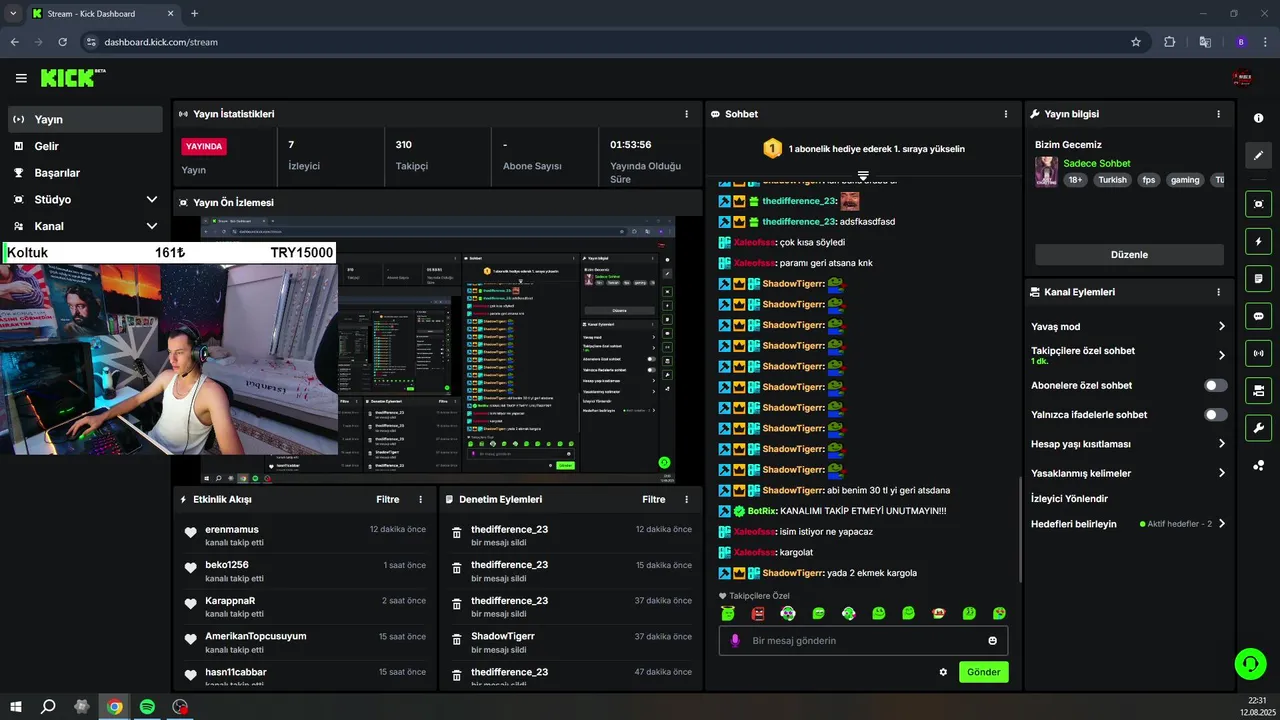Open Yayın İstatistikleri three-dot menu
The image size is (1280, 720).
686,114
